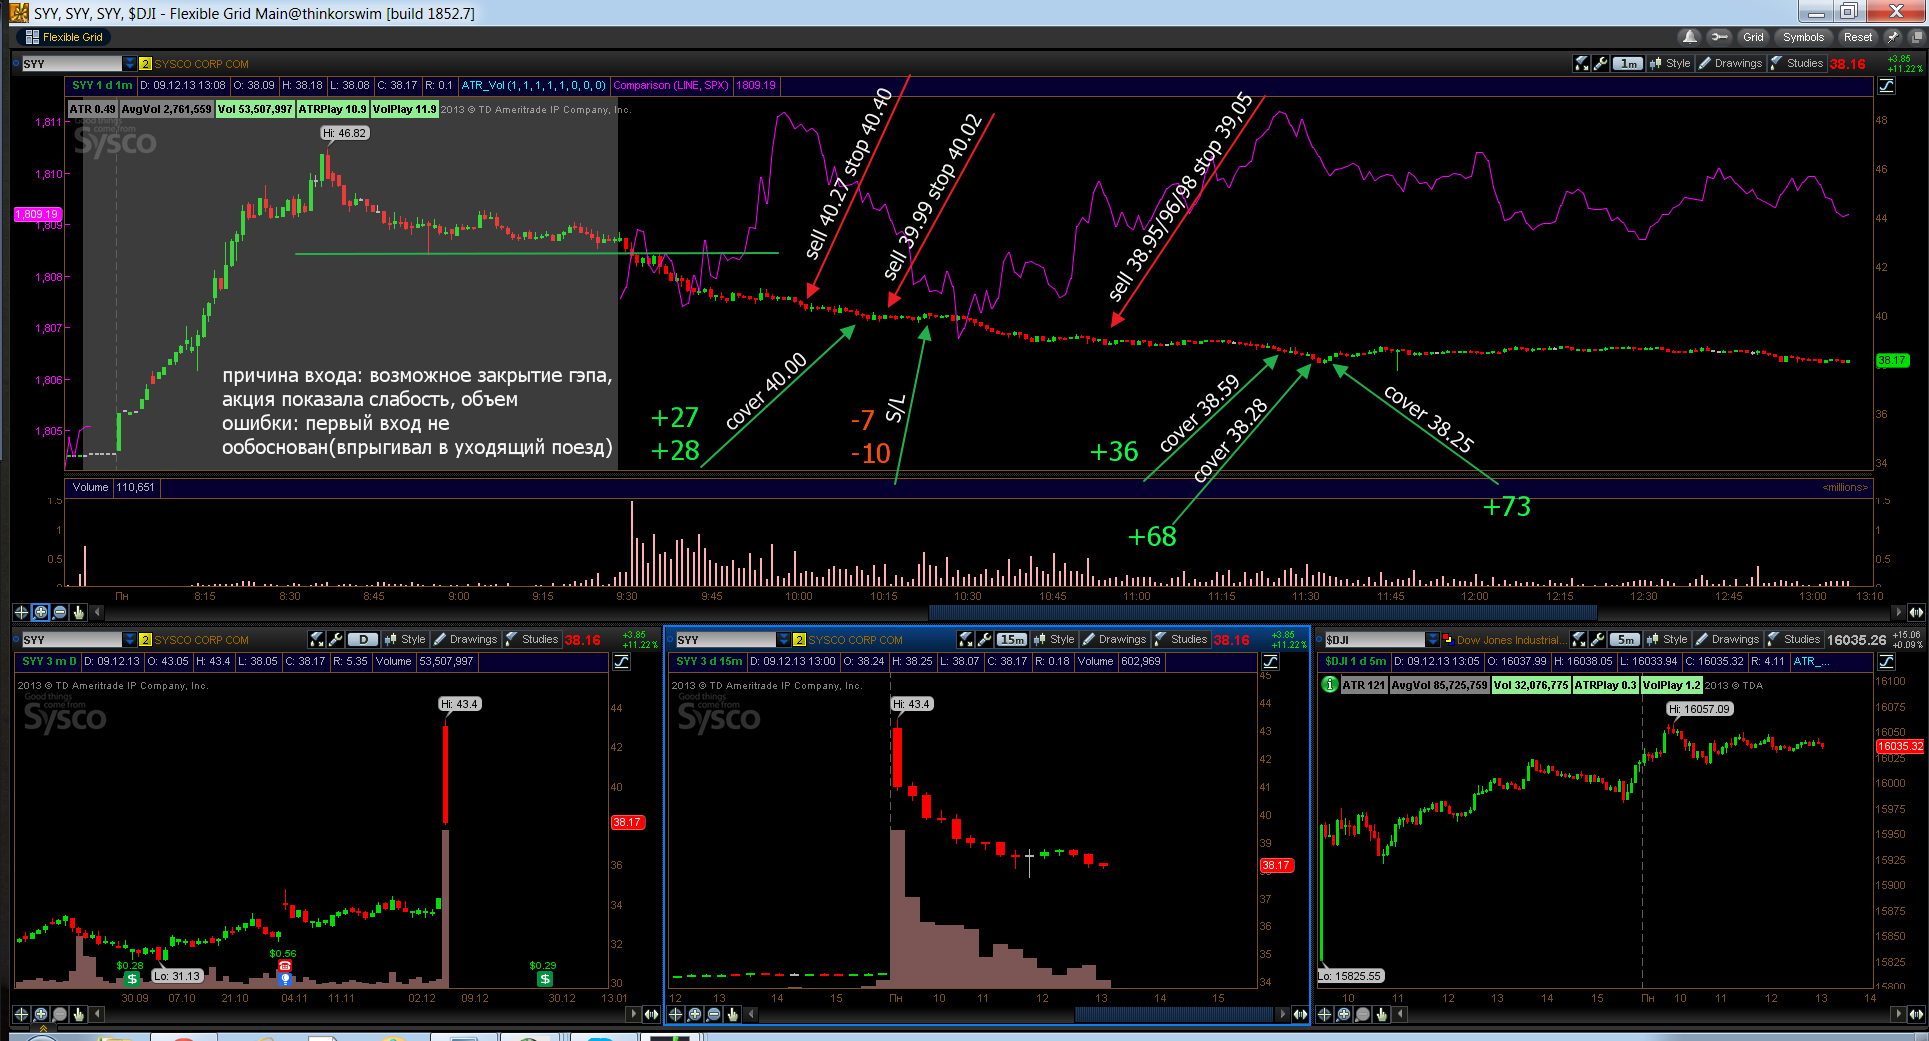This screenshot has width=1929, height=1041.
Task: Open the Studies menu on the $DJI chart
Action: pos(1793,639)
